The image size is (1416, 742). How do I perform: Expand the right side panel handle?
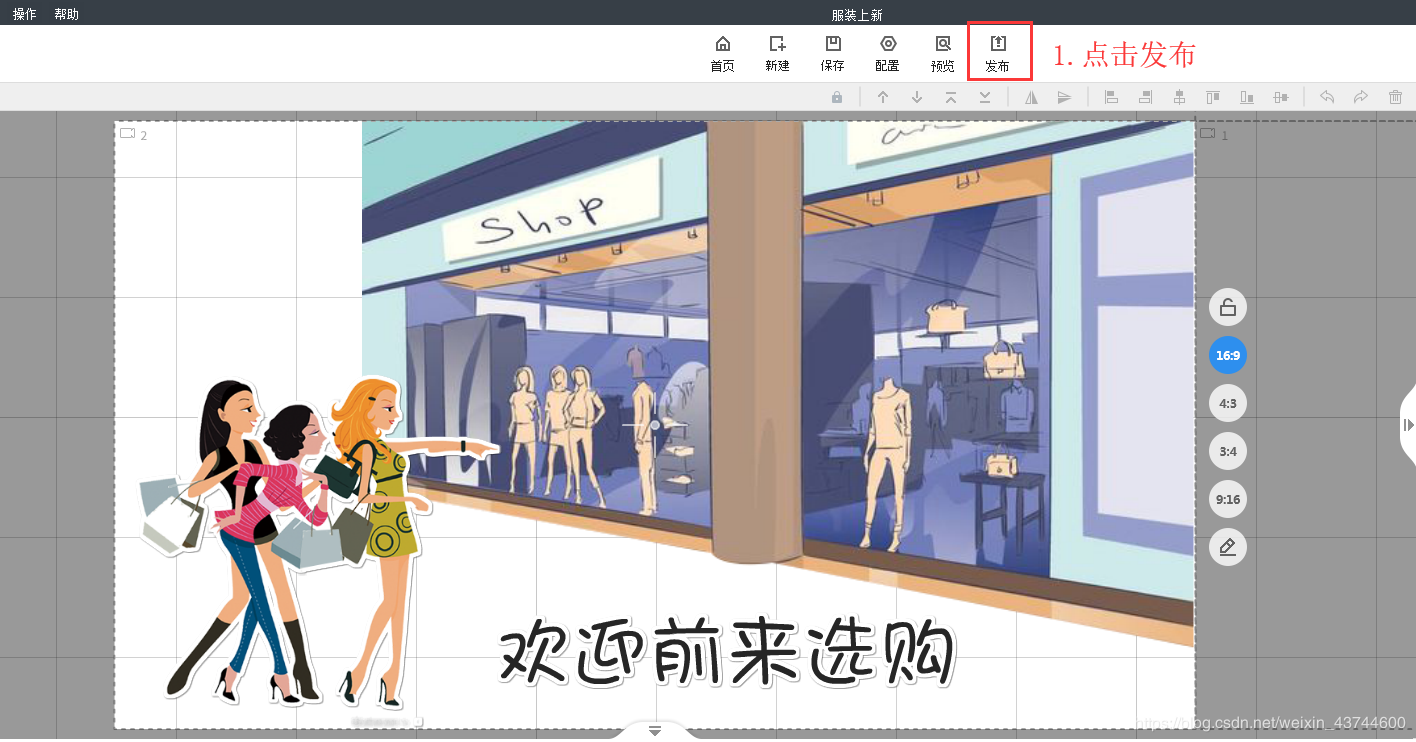click(x=1408, y=425)
